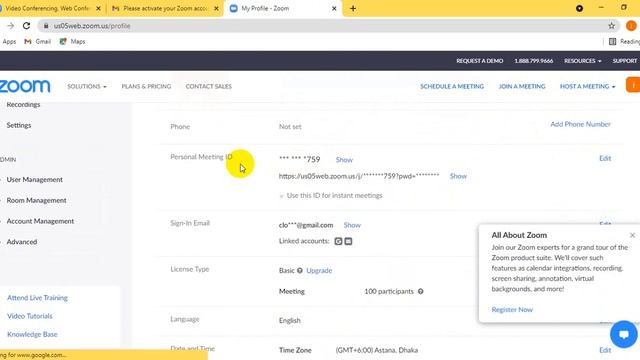Close the Video Conferencing tab
Screen dimensions: 640x360
tap(98, 8)
